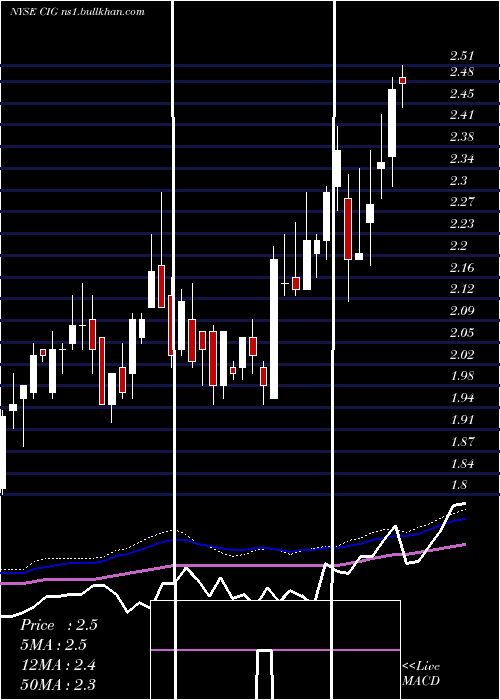Click the 2.05 price axis label

[462, 333]
